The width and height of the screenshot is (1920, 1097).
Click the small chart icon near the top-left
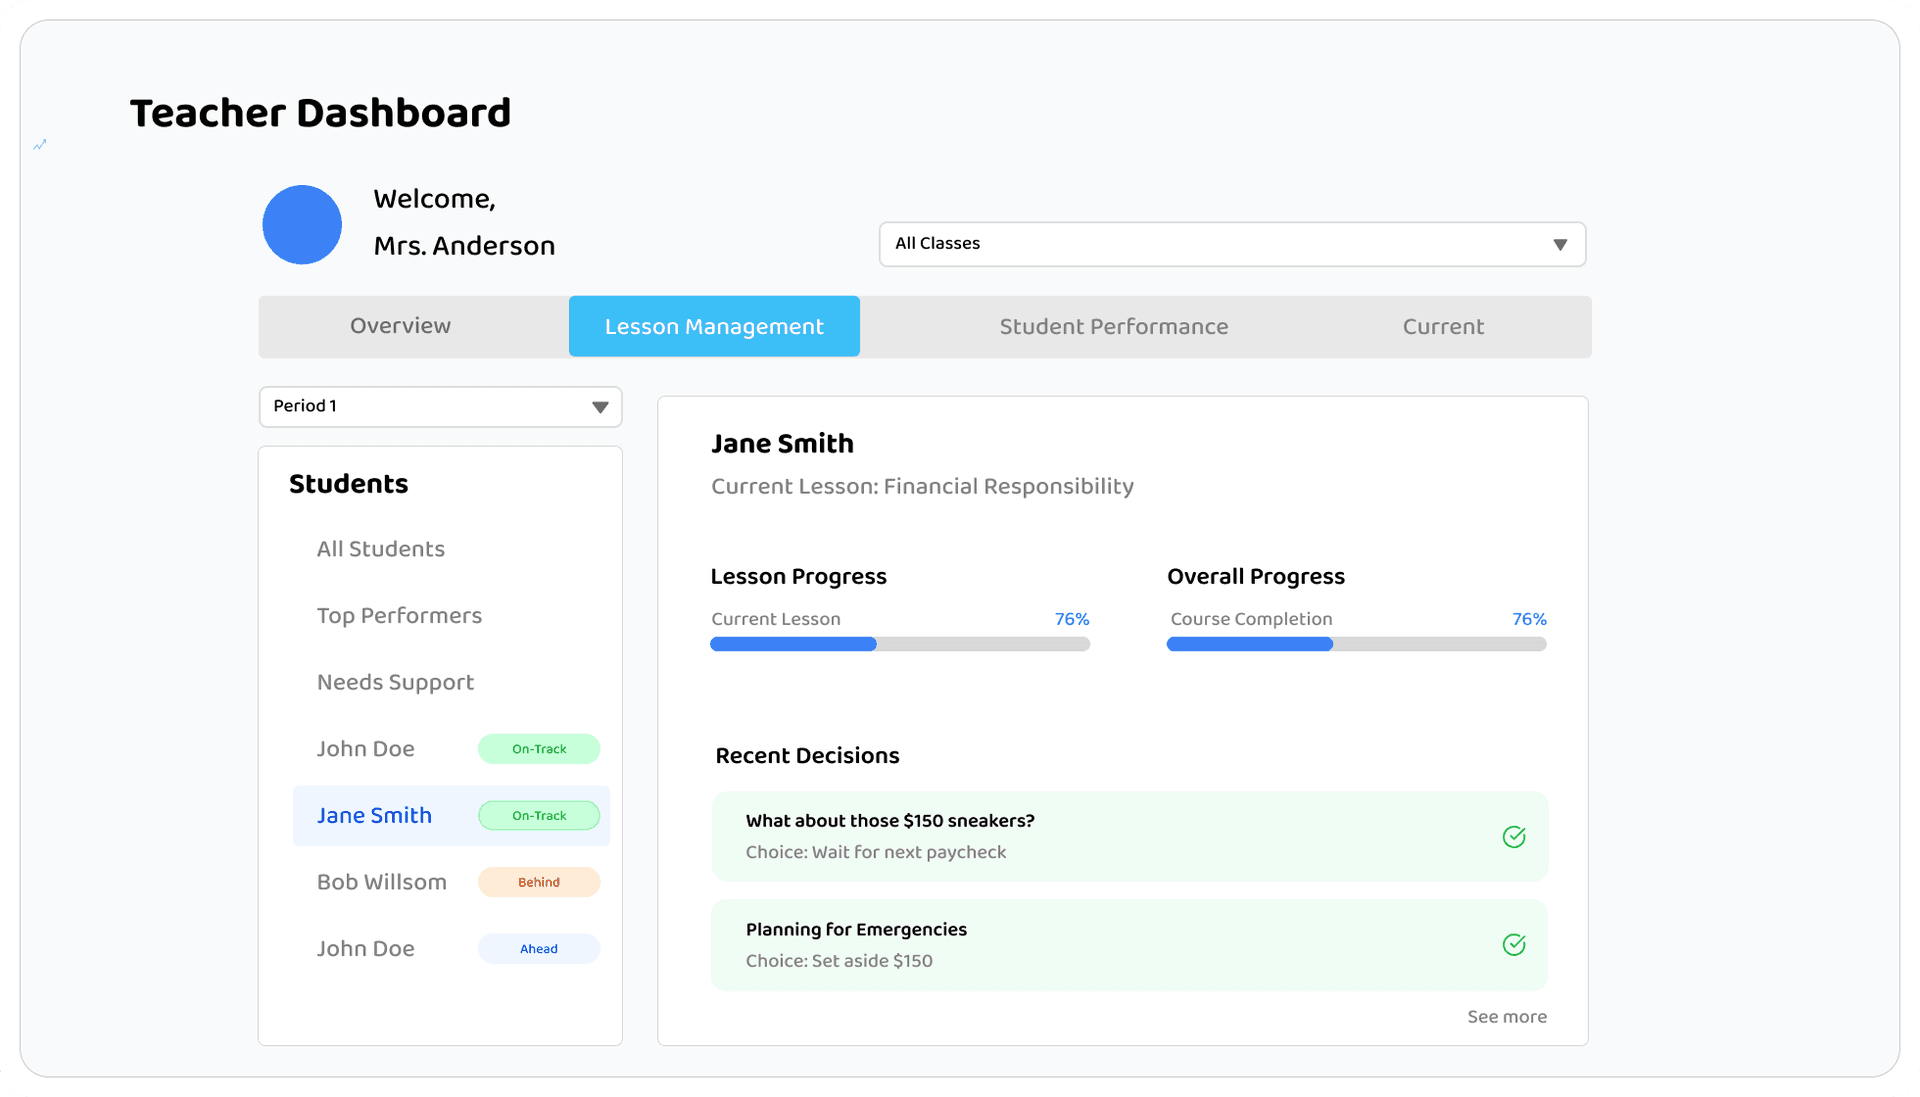[40, 145]
